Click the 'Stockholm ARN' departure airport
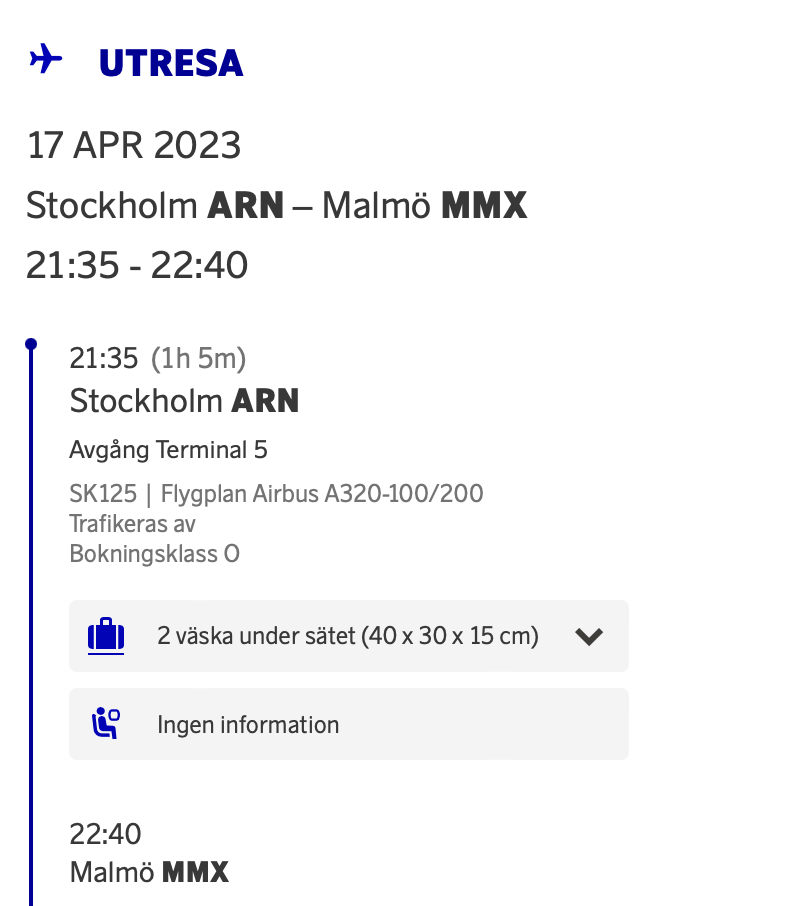The height and width of the screenshot is (906, 810). (x=184, y=400)
